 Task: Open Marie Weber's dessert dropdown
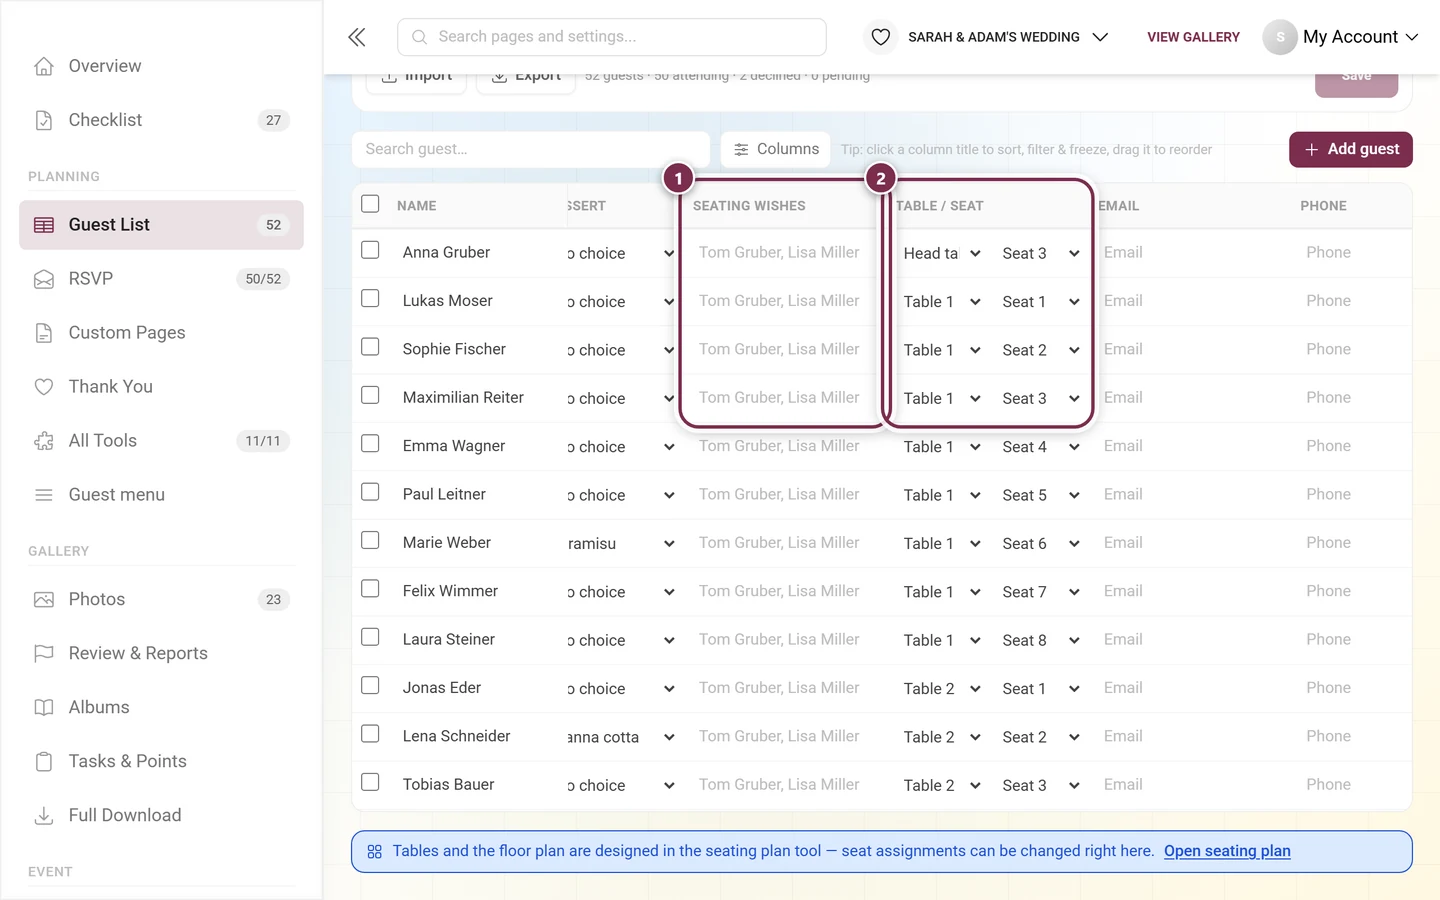(621, 544)
